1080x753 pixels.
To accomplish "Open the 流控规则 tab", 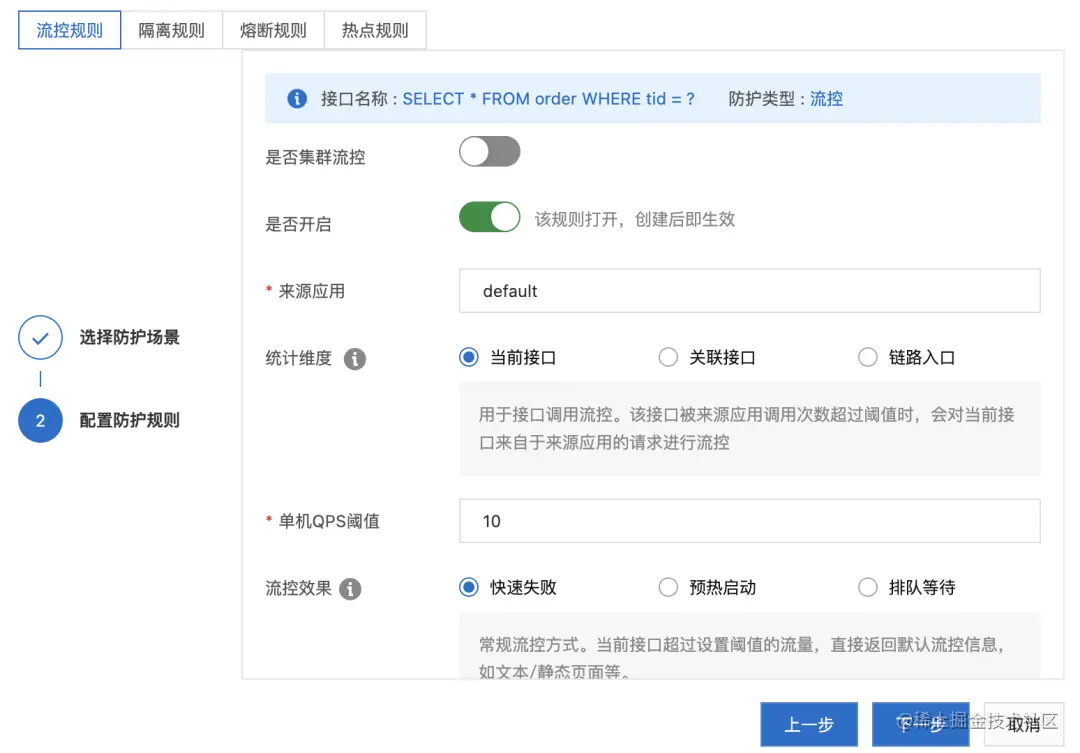I will [x=70, y=30].
